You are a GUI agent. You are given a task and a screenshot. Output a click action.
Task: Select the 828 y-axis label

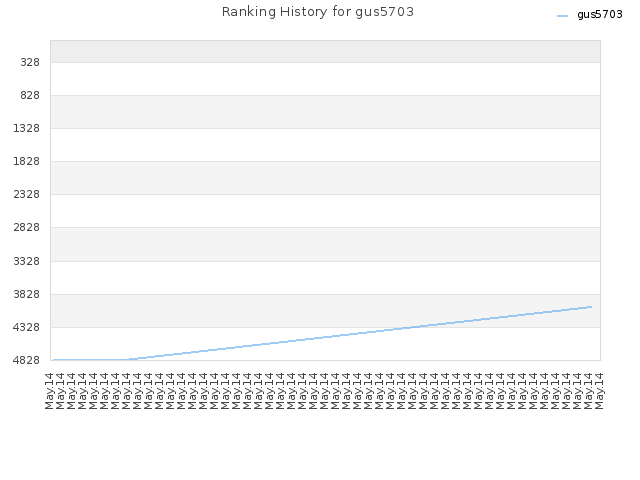(30, 96)
